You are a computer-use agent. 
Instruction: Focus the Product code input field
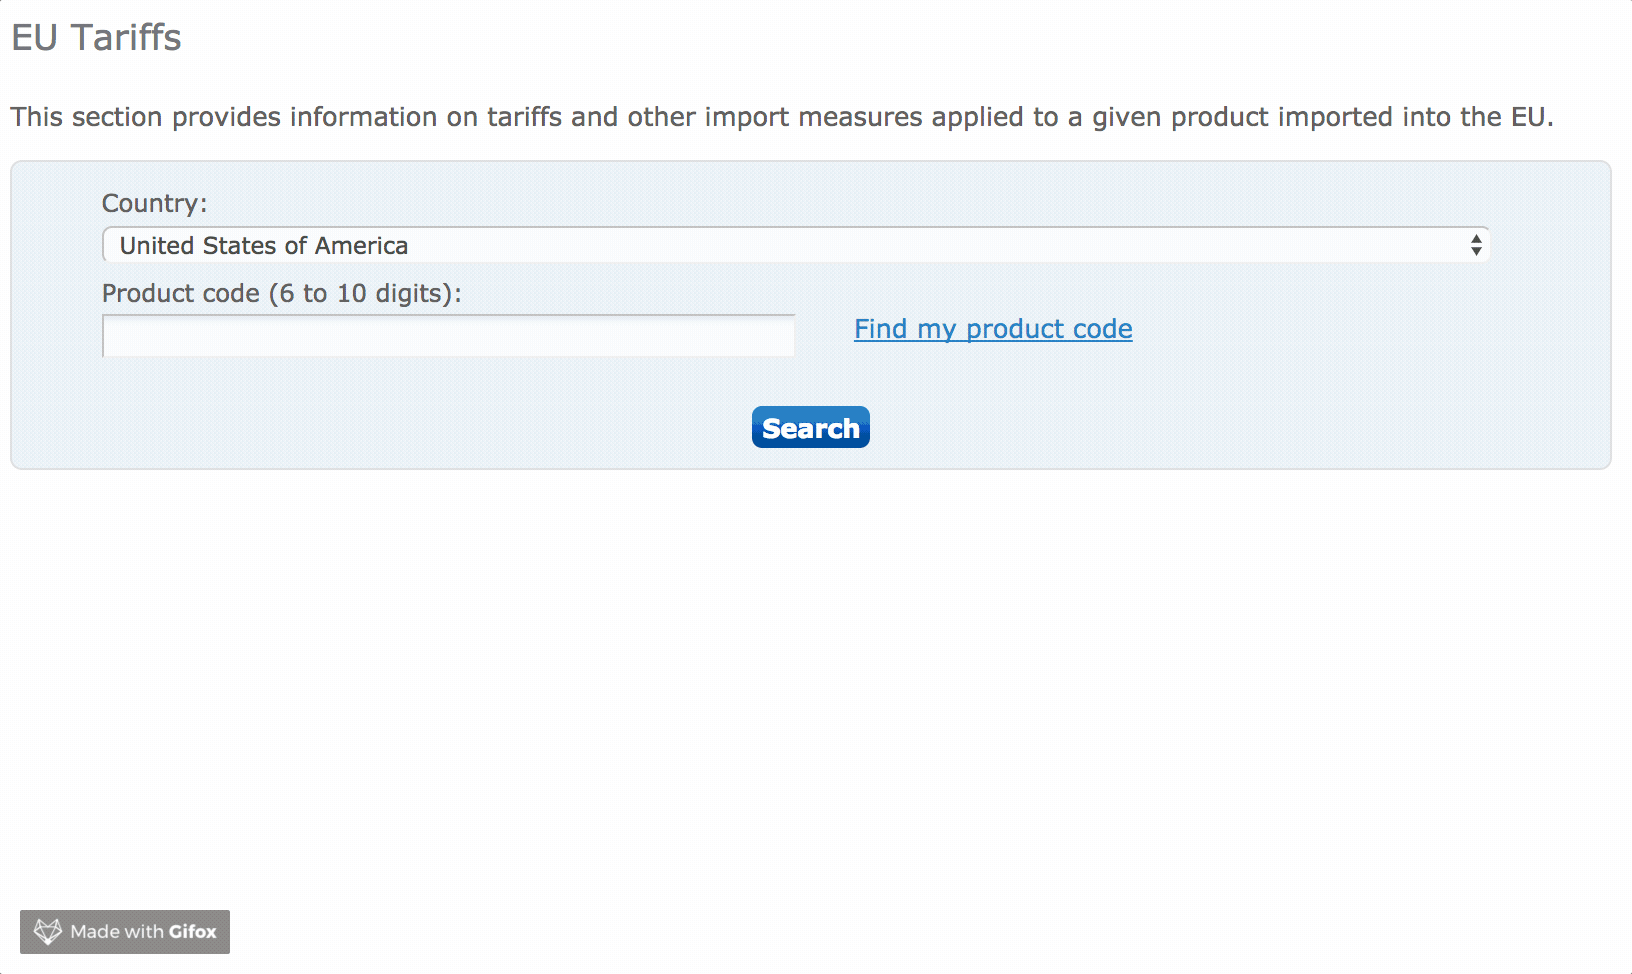point(448,336)
